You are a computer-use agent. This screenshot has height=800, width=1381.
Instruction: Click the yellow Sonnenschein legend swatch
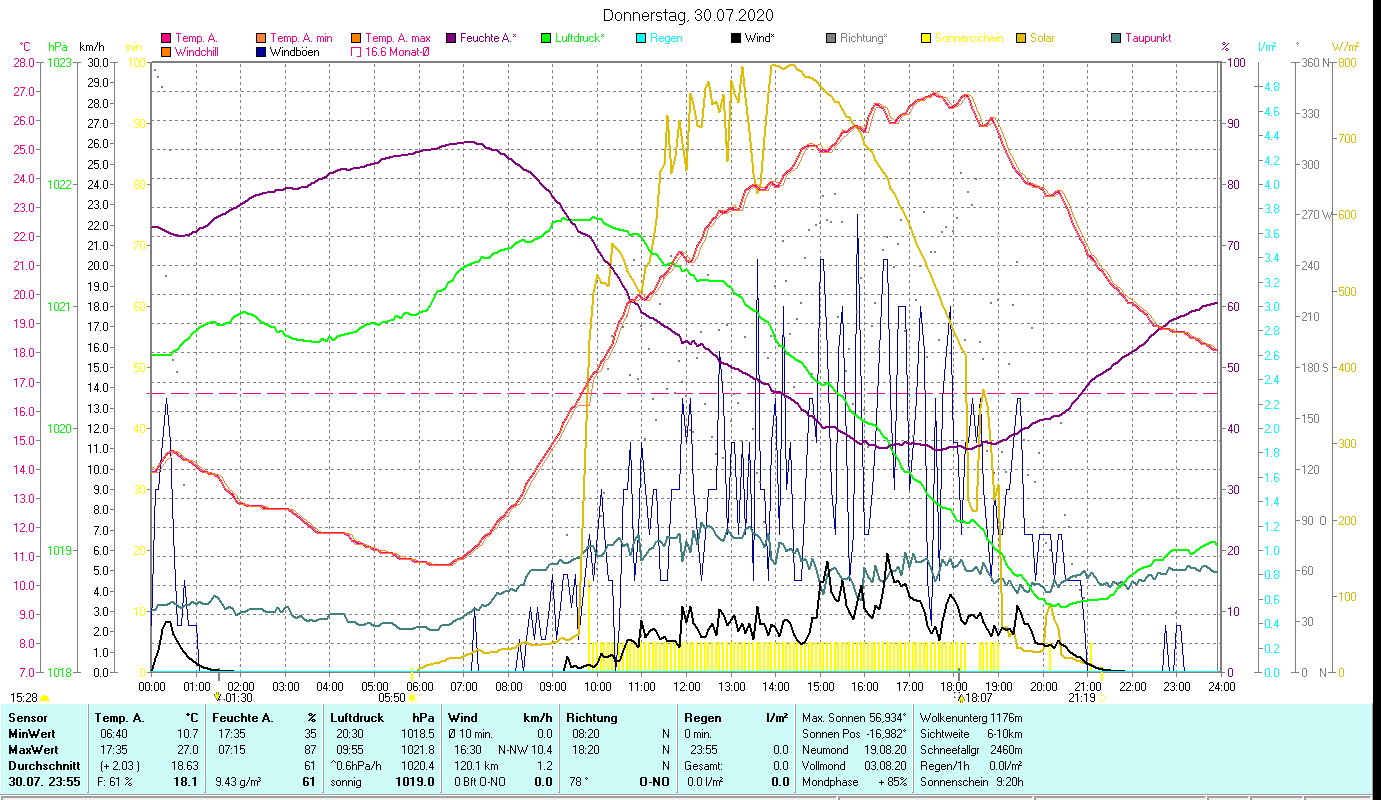click(x=926, y=38)
